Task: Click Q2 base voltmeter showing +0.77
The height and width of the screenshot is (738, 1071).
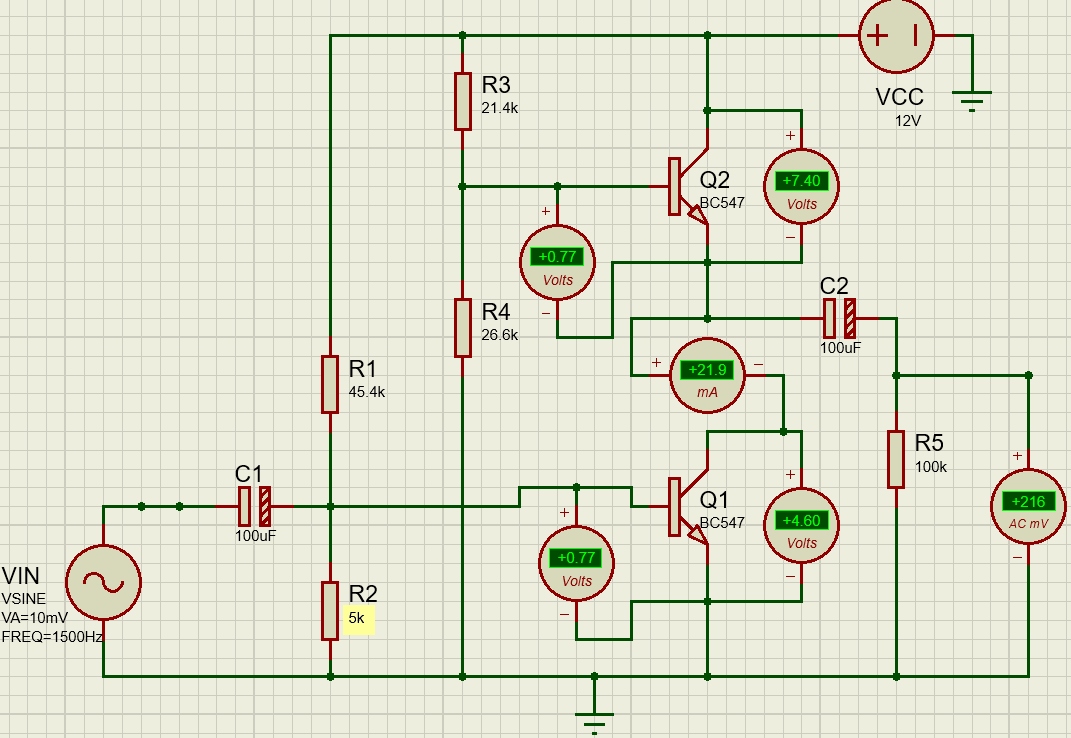Action: 557,262
